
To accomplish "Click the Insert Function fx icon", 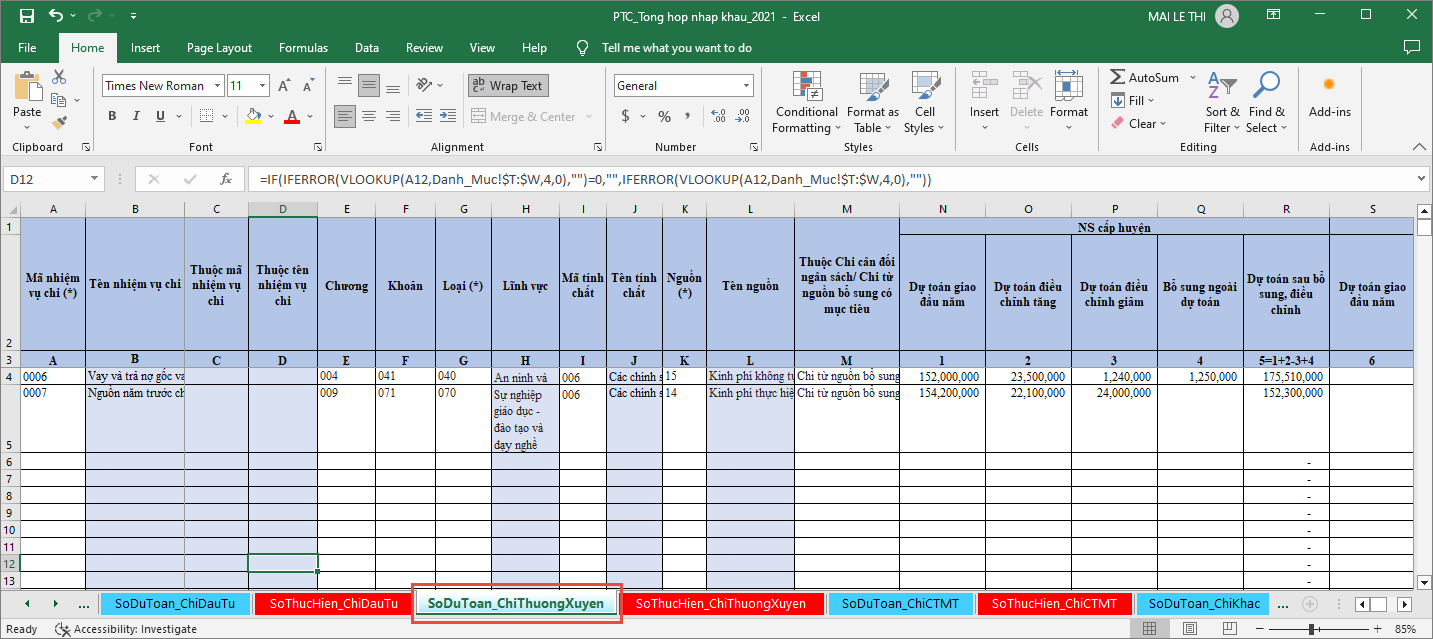I will (226, 180).
